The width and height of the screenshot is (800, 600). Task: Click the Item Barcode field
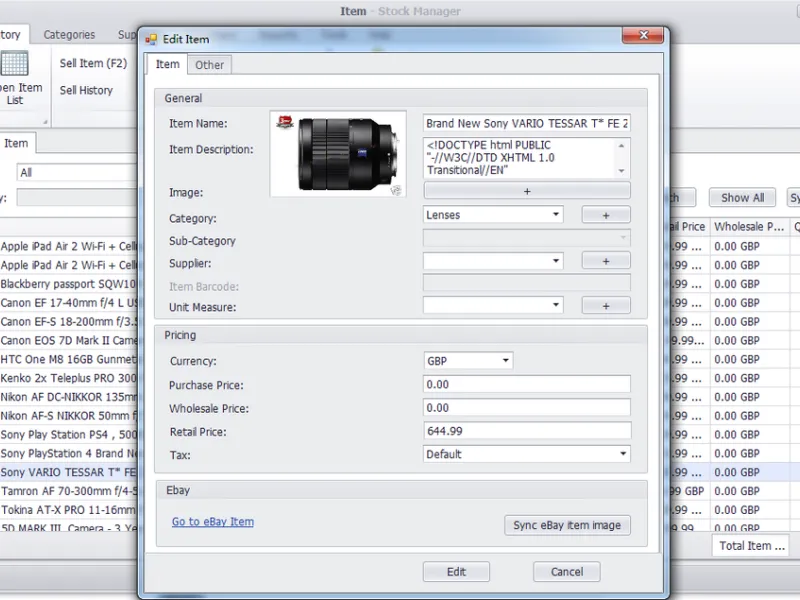coord(527,283)
